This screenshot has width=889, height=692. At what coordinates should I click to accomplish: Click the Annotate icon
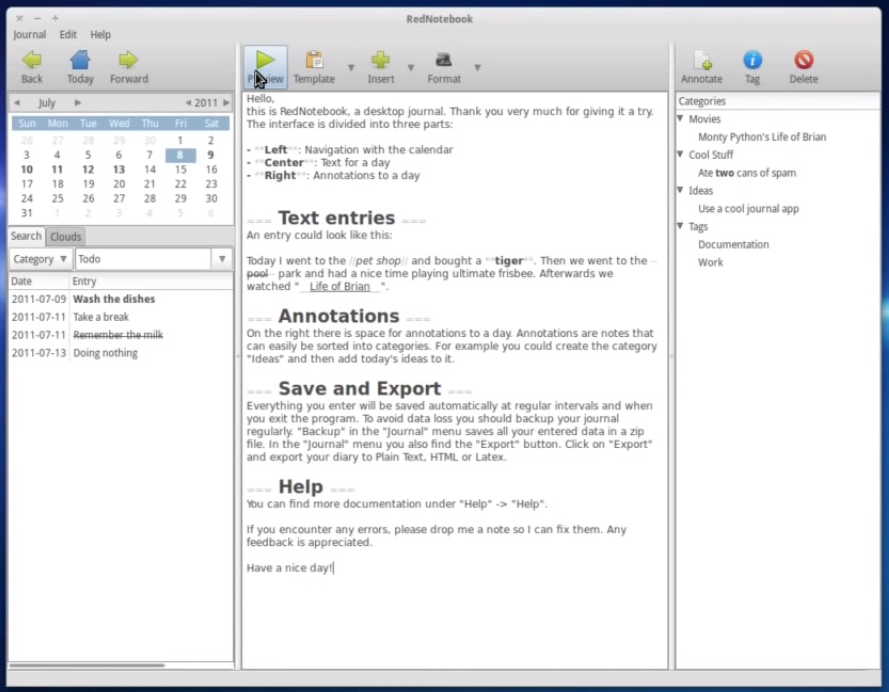pos(702,62)
